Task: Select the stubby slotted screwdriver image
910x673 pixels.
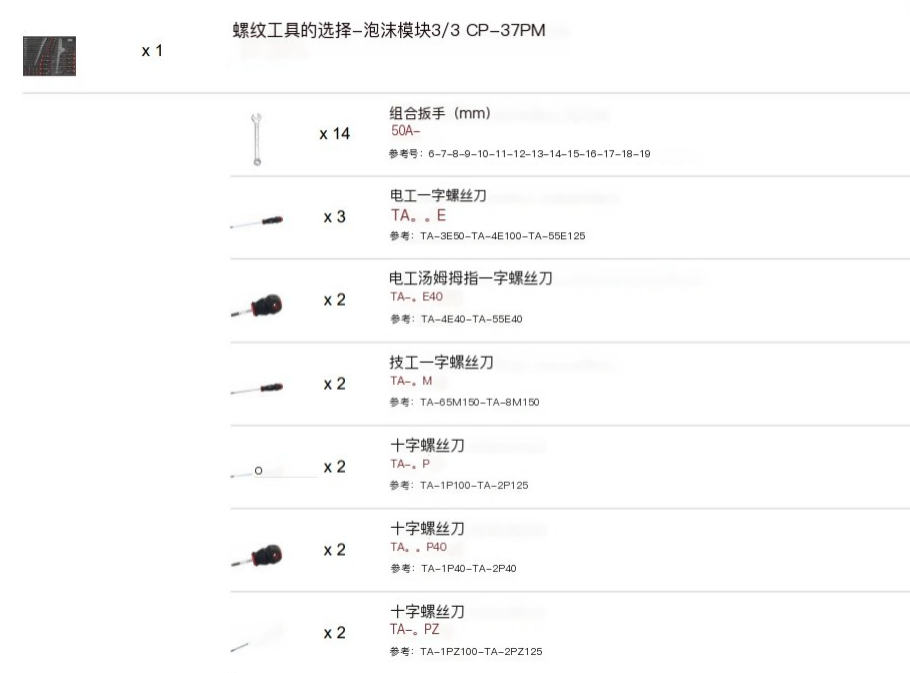Action: [x=257, y=305]
